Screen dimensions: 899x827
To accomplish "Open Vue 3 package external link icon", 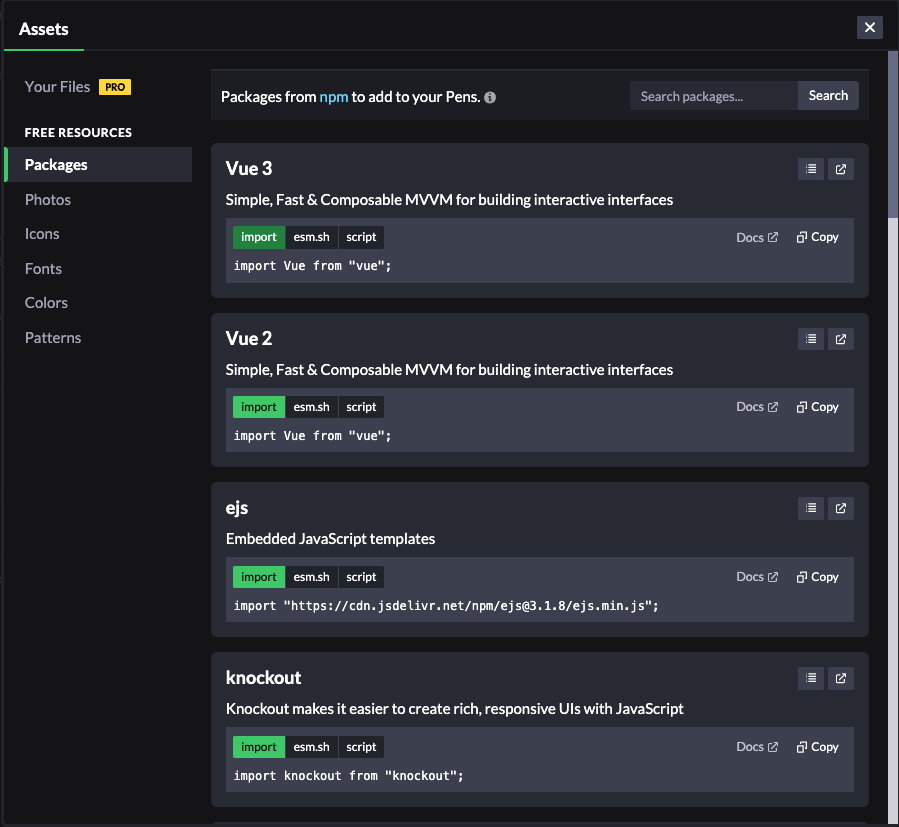I will (x=841, y=169).
